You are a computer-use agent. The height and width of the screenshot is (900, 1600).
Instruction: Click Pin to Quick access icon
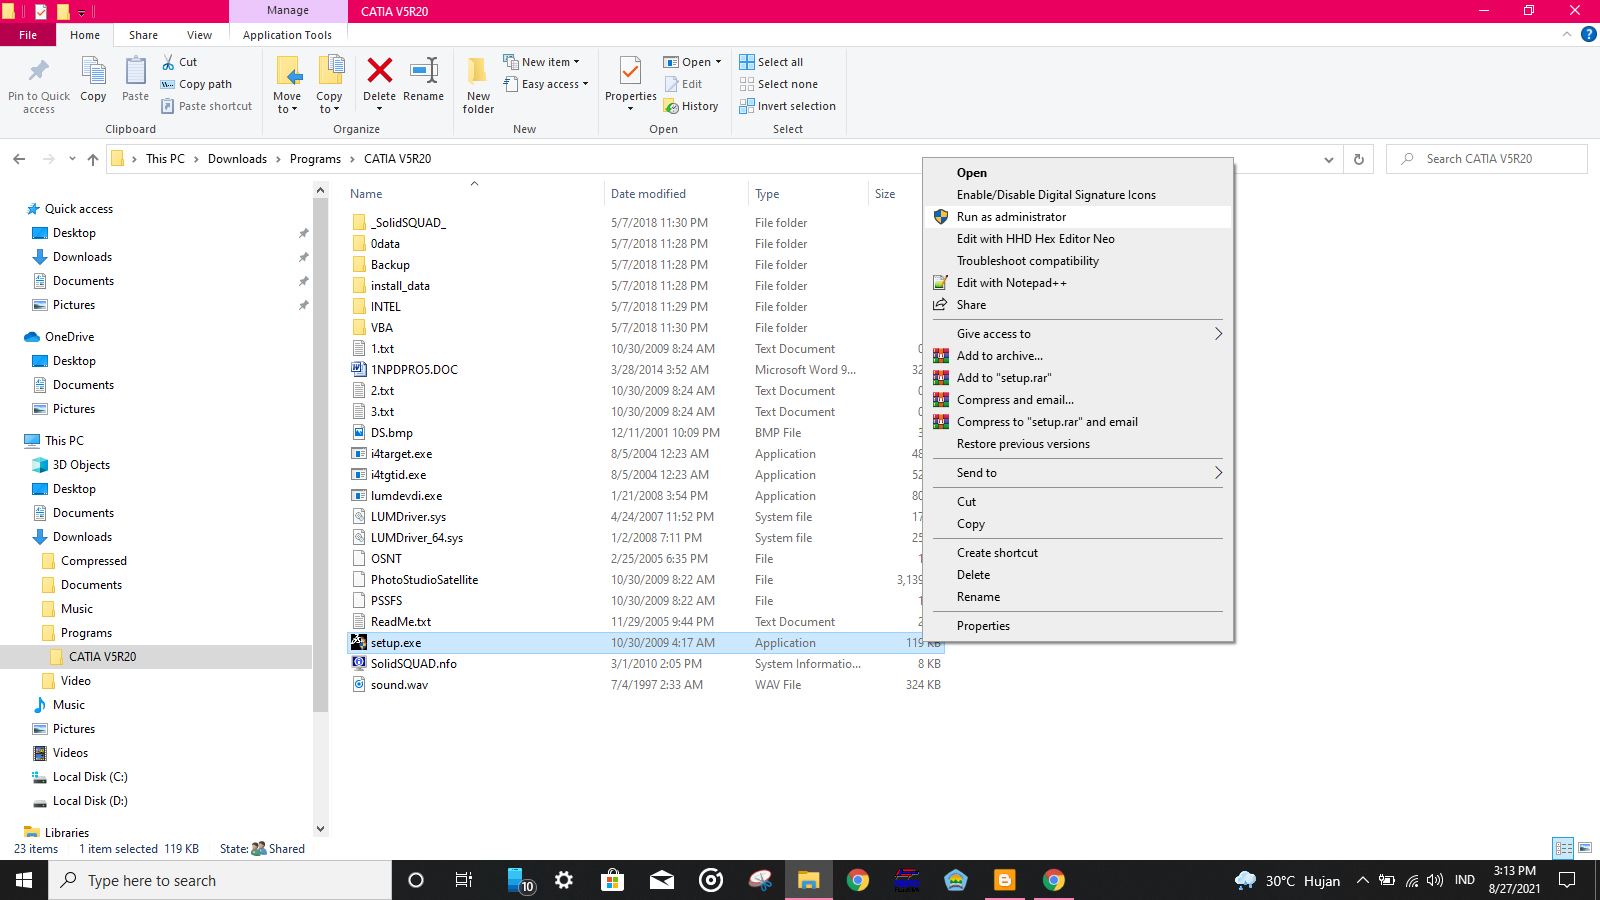(39, 71)
